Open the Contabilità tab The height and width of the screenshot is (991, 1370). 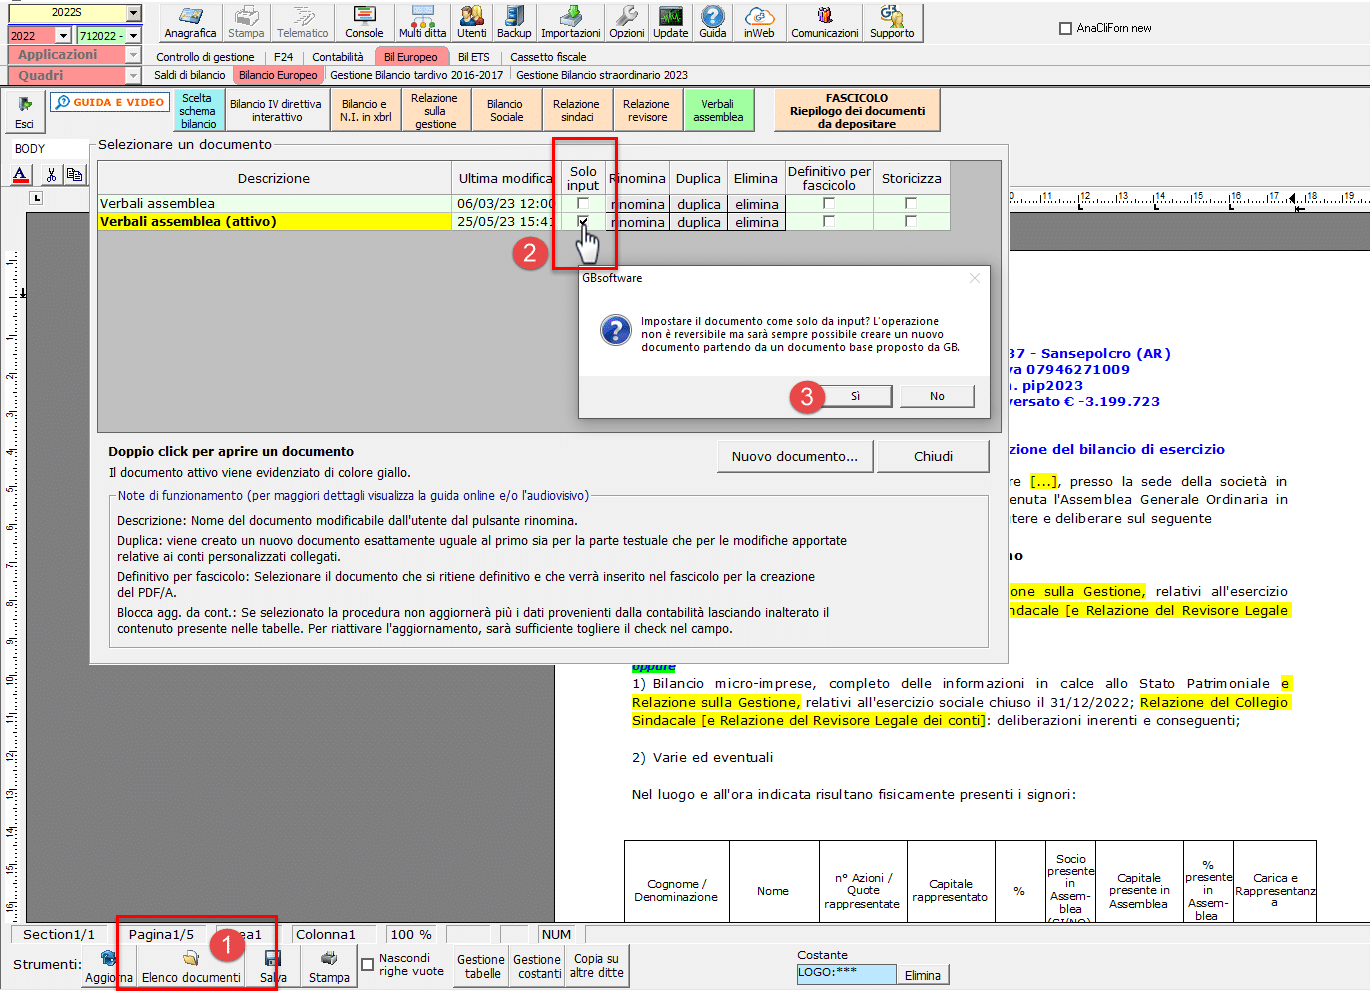click(338, 57)
